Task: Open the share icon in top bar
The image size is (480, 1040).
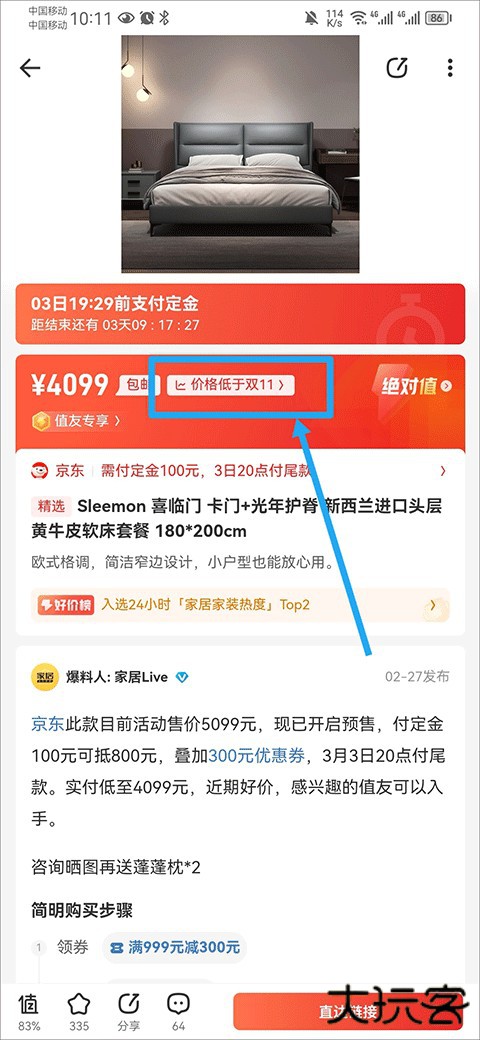Action: pyautogui.click(x=396, y=68)
